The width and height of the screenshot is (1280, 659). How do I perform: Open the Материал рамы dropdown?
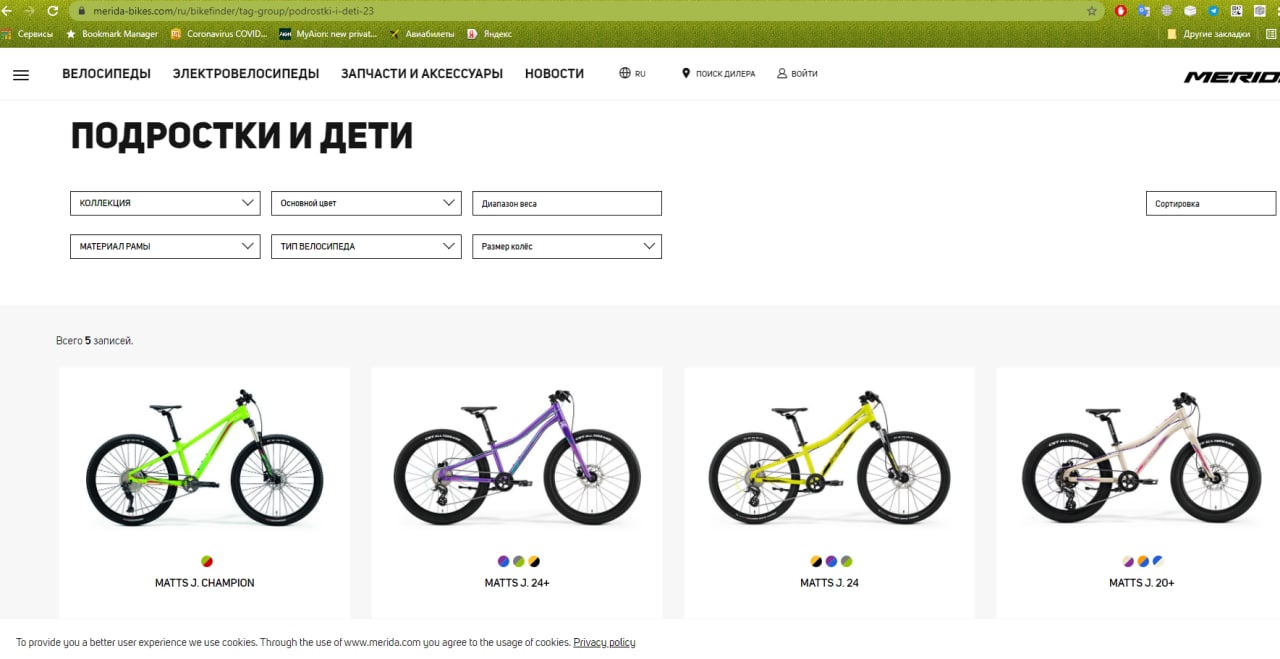165,246
